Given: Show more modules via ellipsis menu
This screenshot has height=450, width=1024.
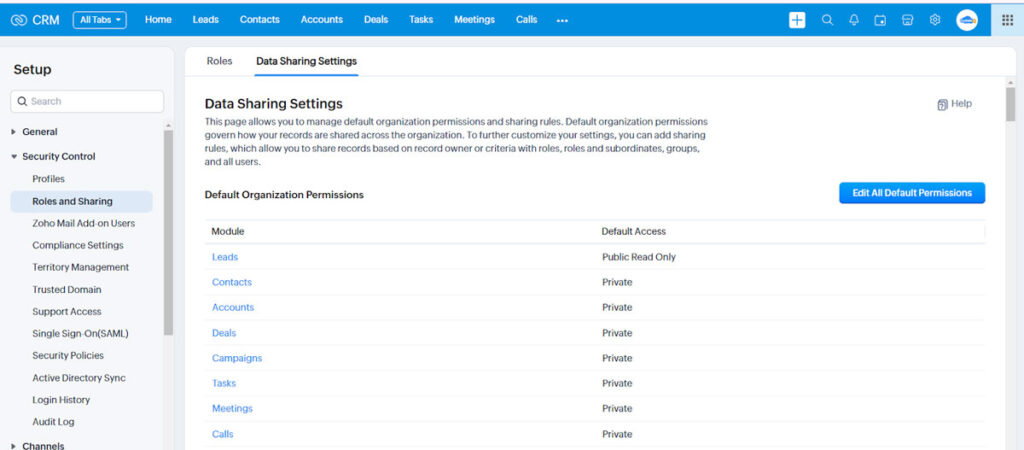Looking at the screenshot, I should [x=562, y=20].
